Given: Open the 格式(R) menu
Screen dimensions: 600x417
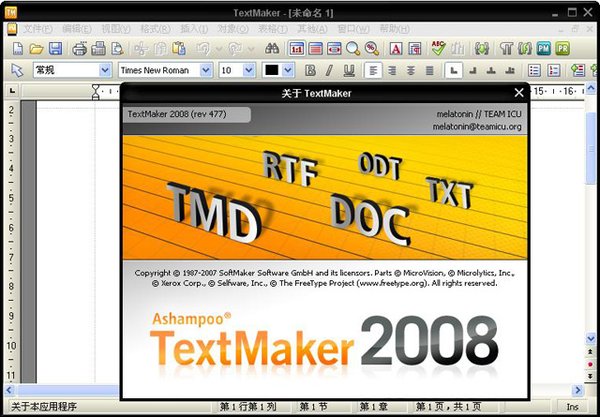Looking at the screenshot, I should click(155, 29).
